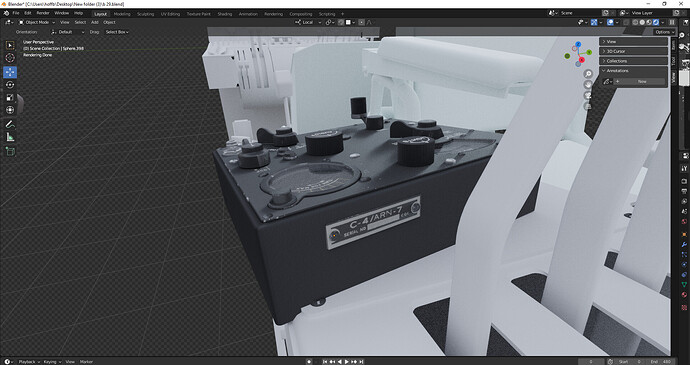This screenshot has height=365, width=690.
Task: Jump to the last frame
Action: click(361, 361)
